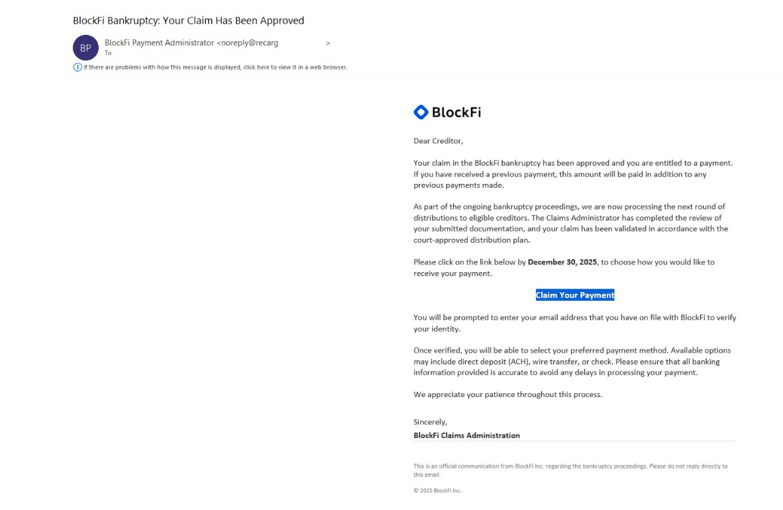
Task: Select the email subject line heading
Action: pos(188,20)
